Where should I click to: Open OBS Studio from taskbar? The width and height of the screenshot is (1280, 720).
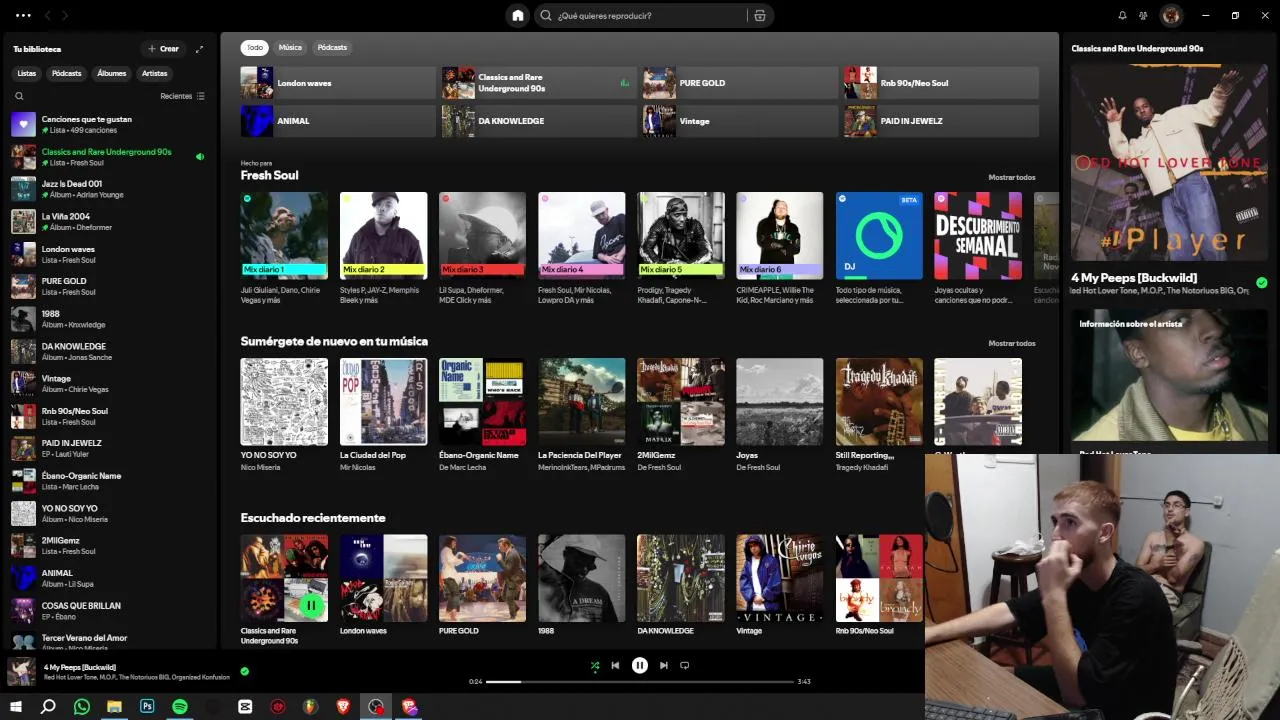(376, 707)
